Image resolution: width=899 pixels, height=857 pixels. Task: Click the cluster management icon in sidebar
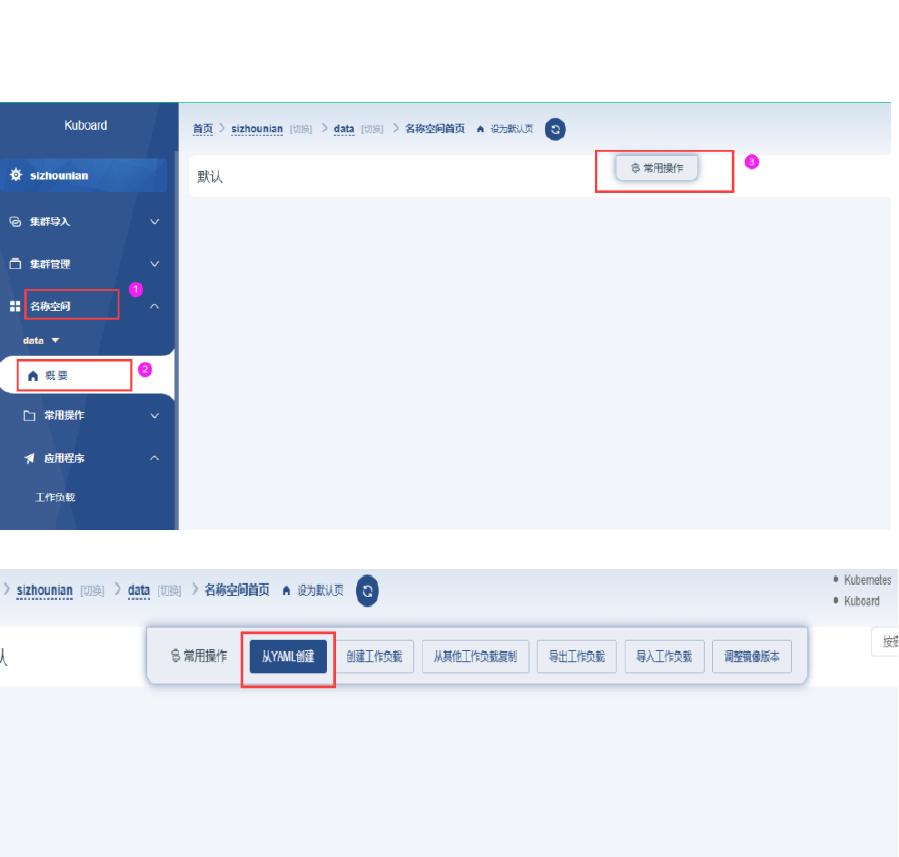click(15, 264)
